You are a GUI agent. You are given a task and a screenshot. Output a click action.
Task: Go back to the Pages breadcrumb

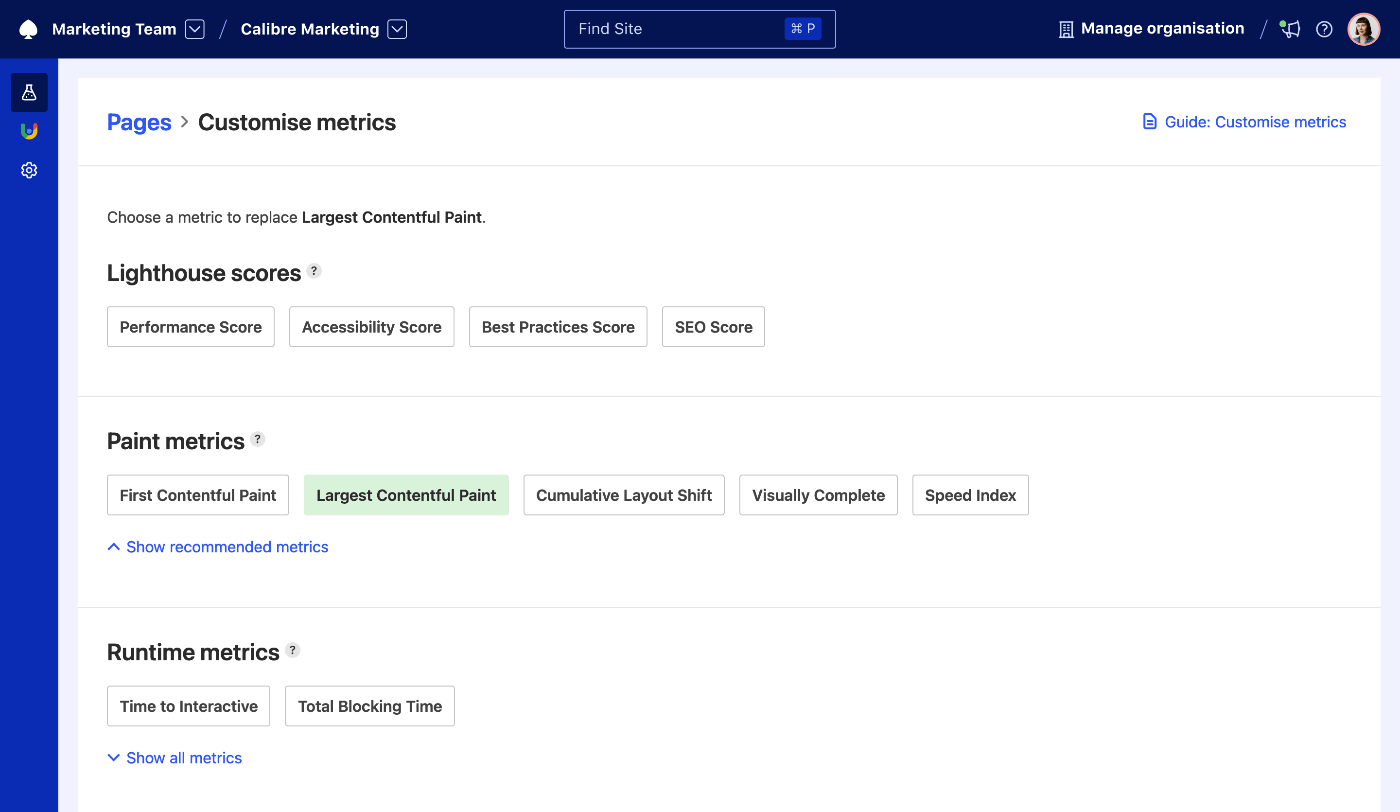point(139,121)
